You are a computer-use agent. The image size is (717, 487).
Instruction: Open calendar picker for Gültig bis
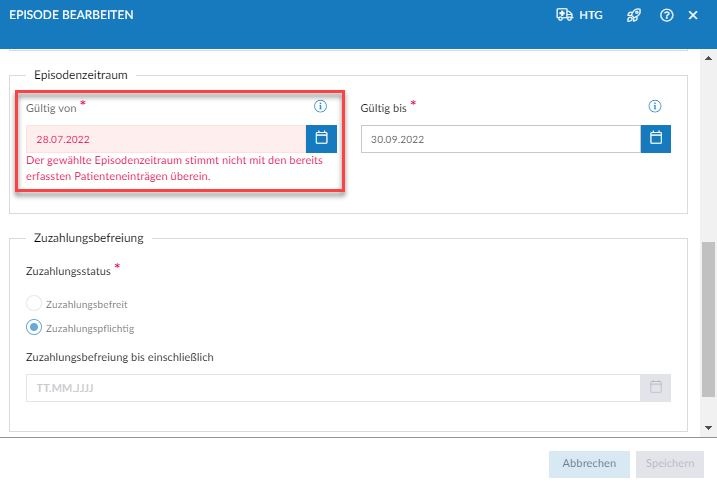point(656,139)
